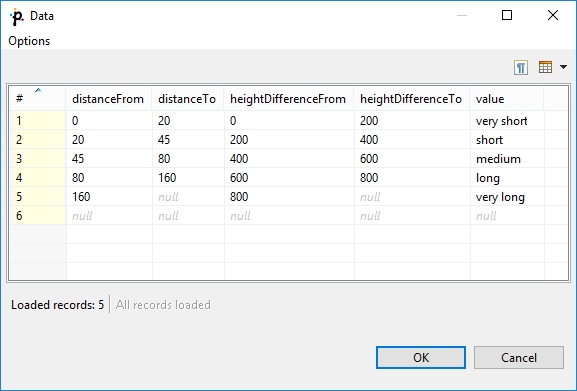Click the OK button
Viewport: 577px width, 391px height.
421,357
